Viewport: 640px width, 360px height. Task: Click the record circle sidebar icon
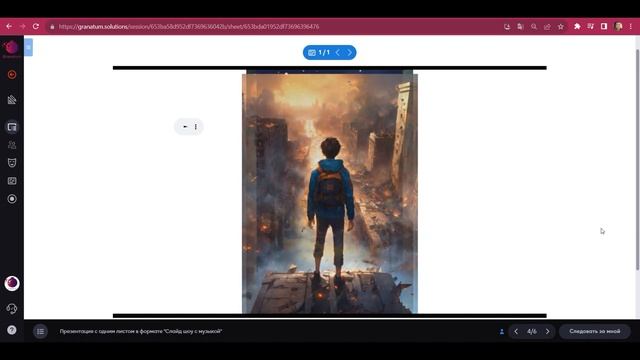coord(12,199)
